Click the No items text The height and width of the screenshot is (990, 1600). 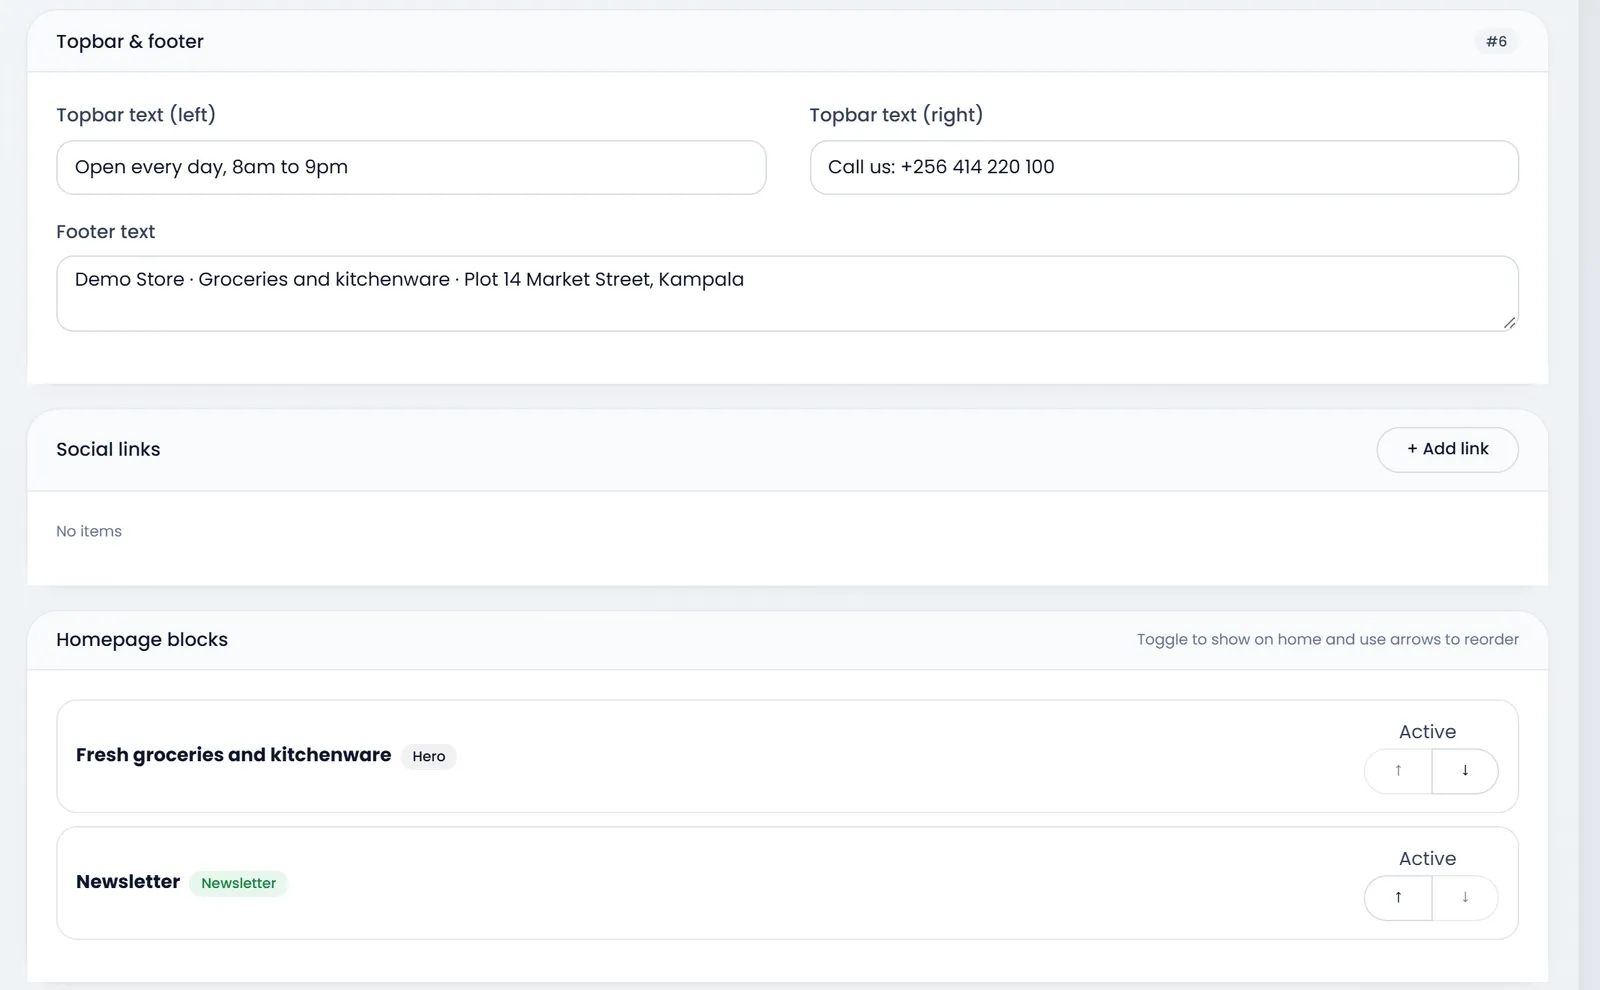(x=89, y=531)
